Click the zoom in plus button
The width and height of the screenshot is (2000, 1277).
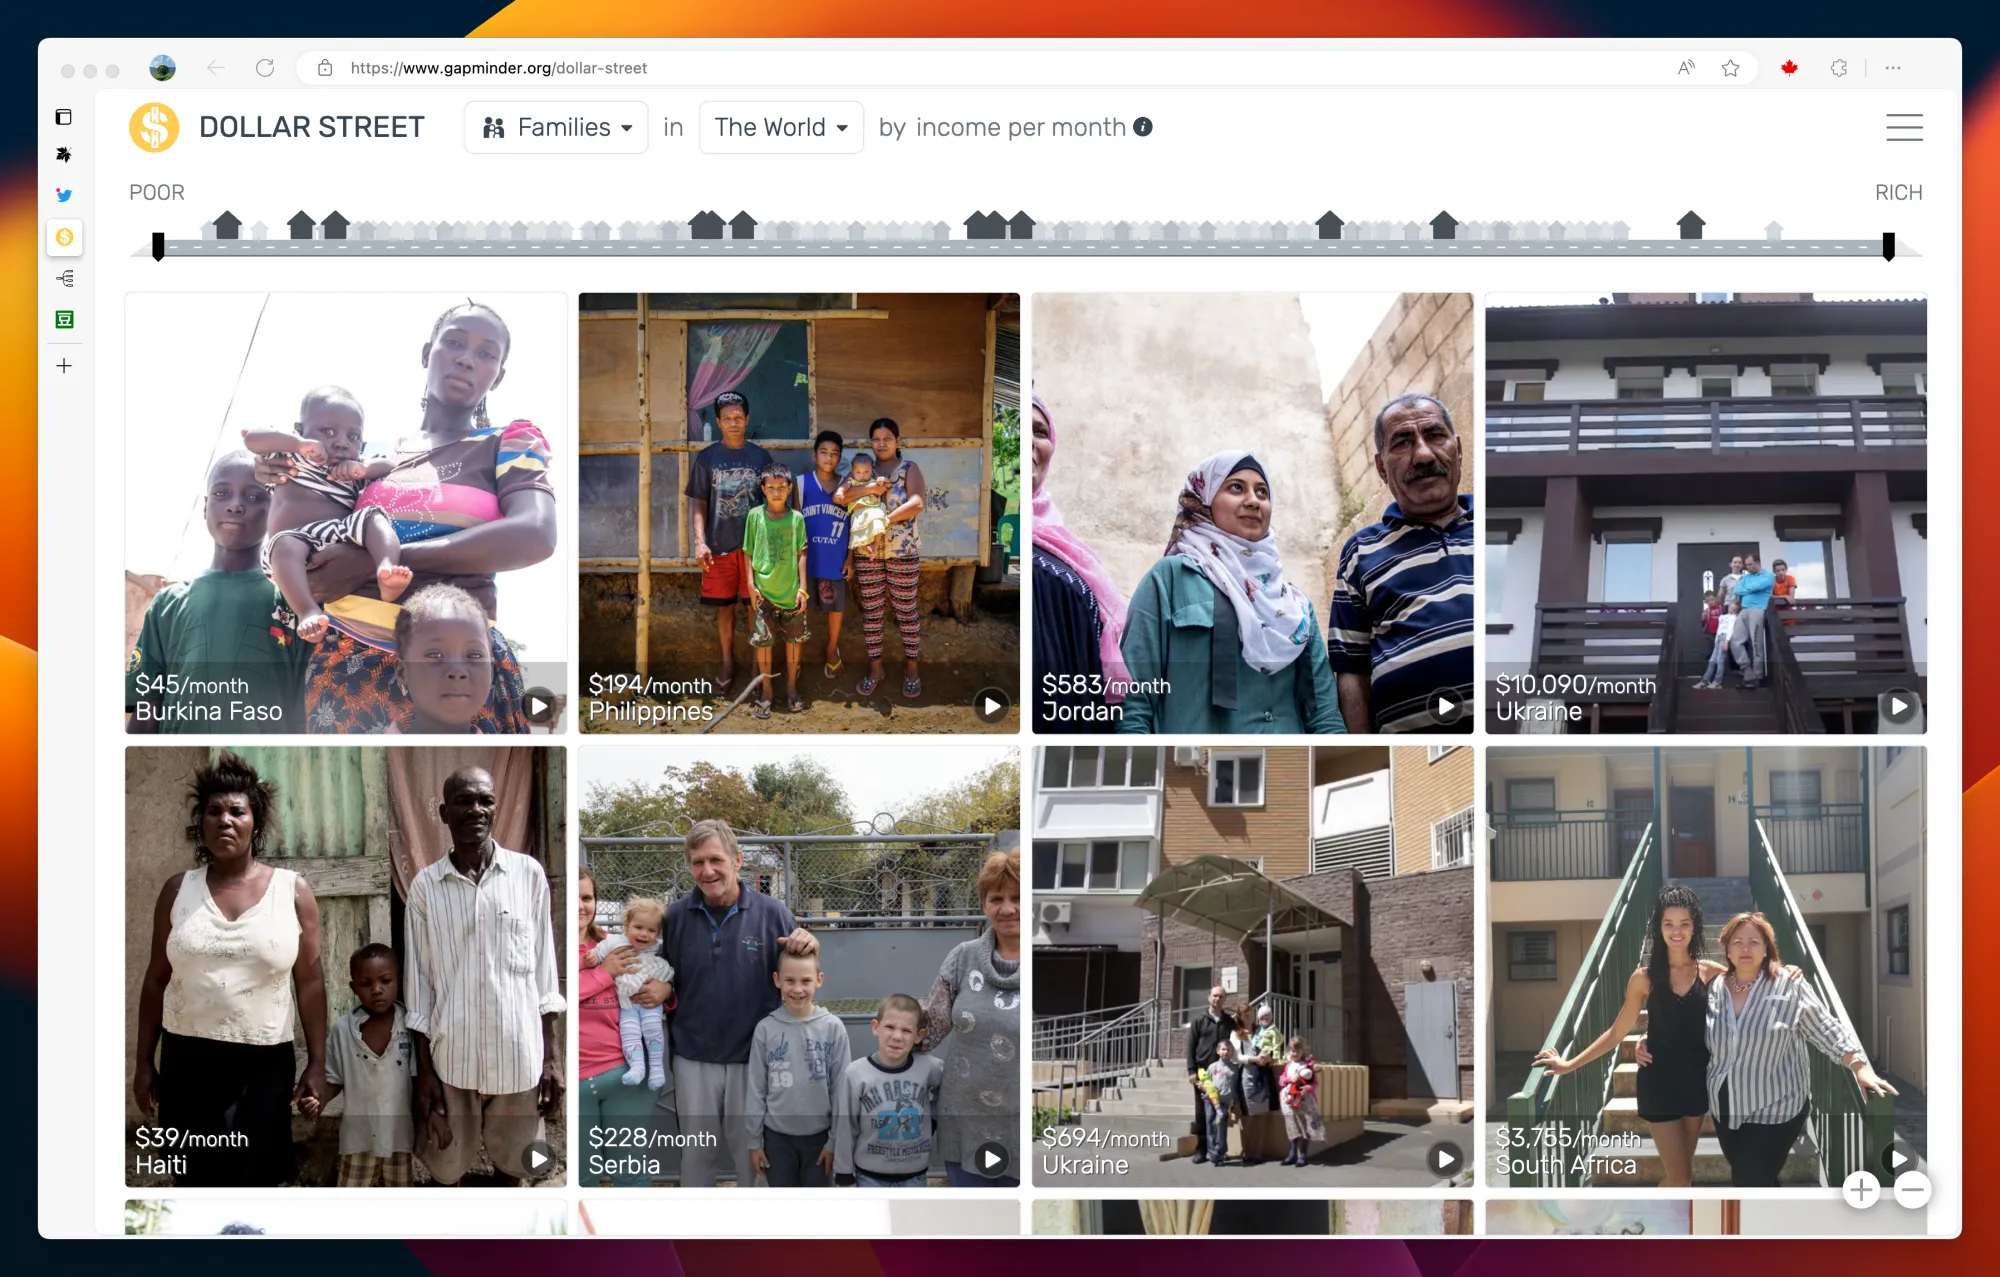click(x=1861, y=1190)
